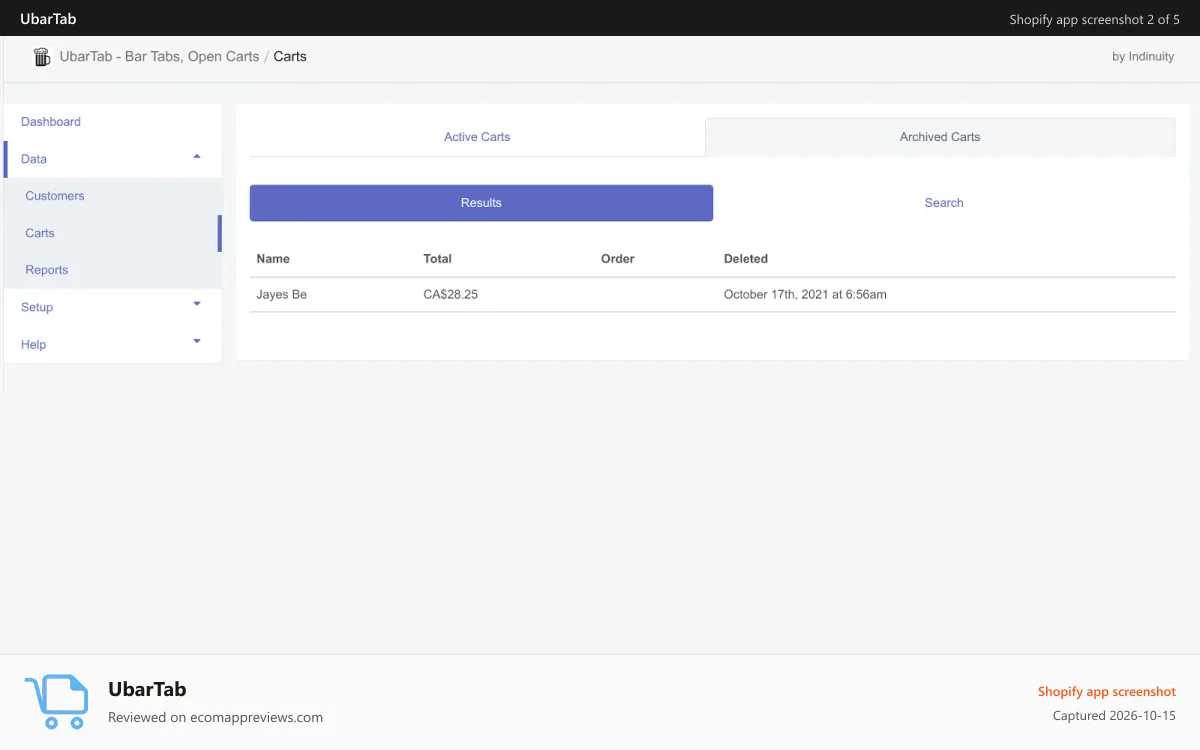The image size is (1200, 750).
Task: Click the Order column header
Action: 618,259
